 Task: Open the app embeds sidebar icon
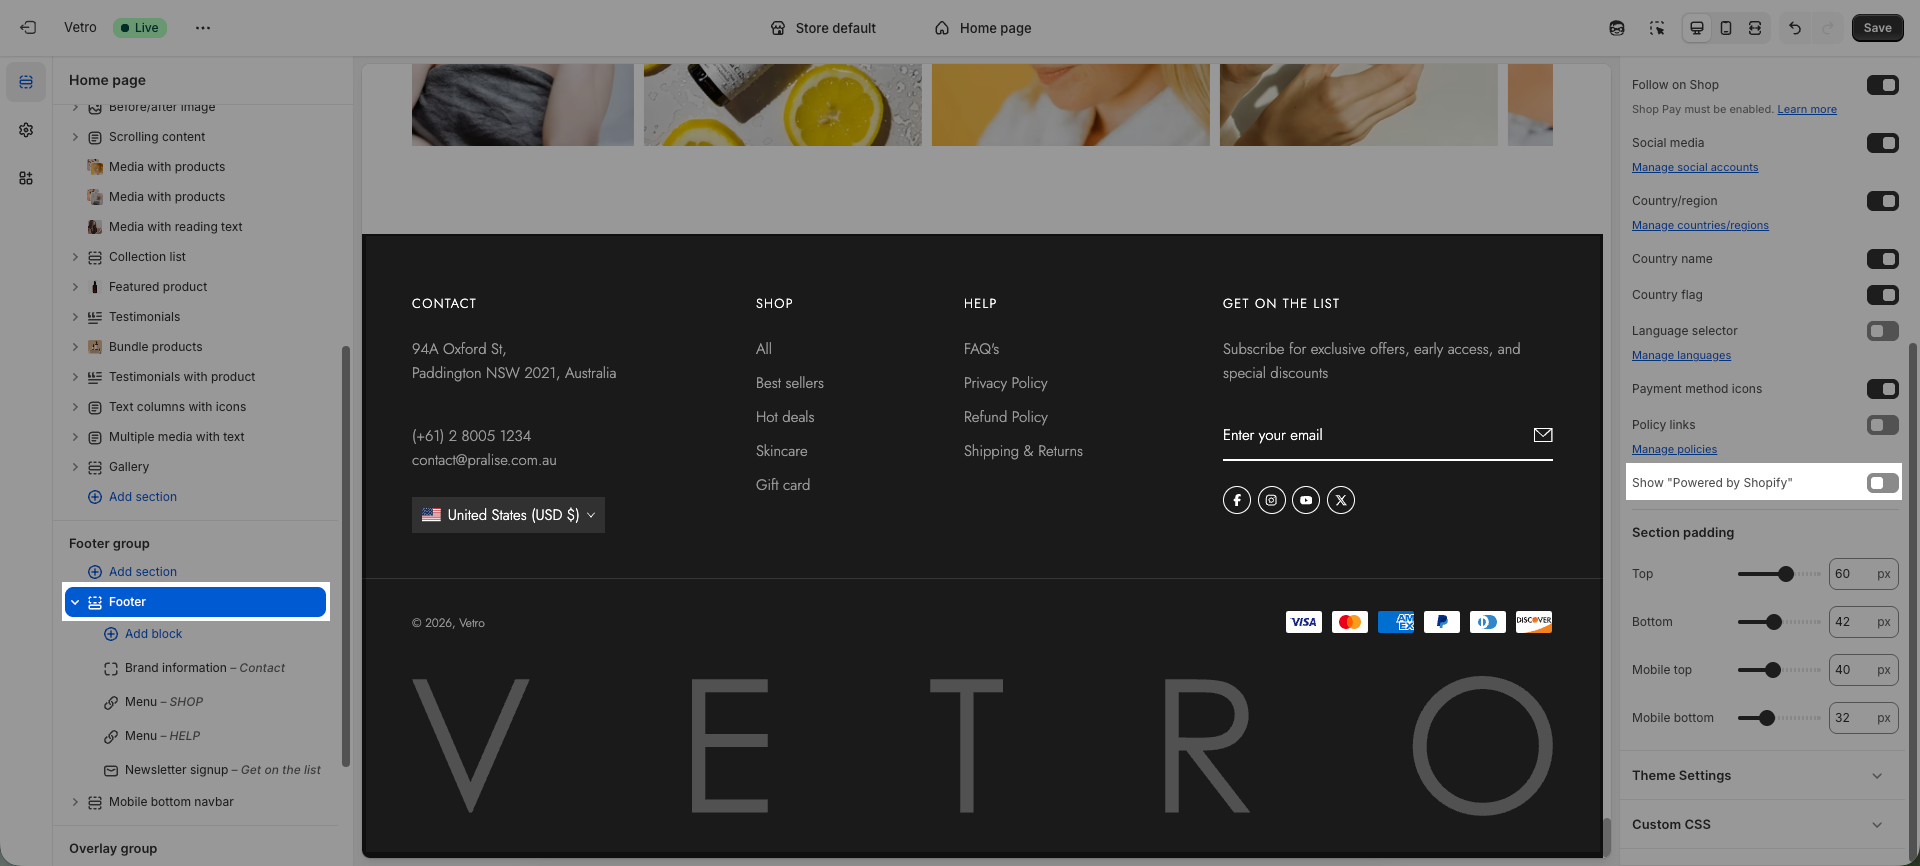tap(26, 178)
